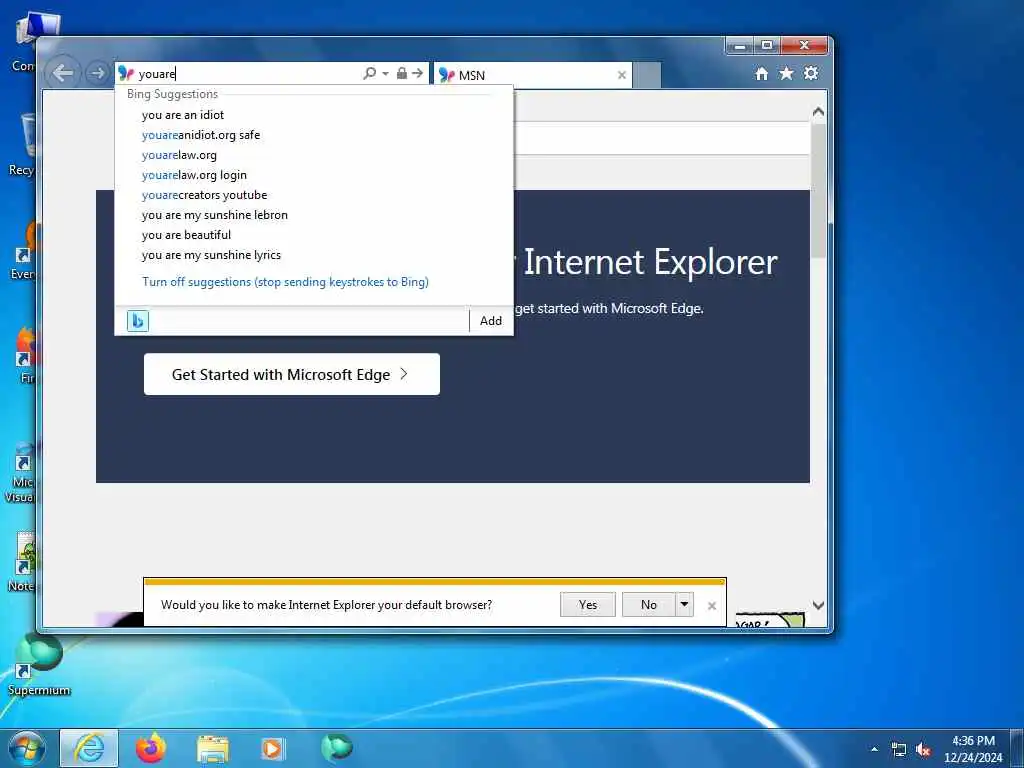This screenshot has height=768, width=1024.
Task: Expand the dropdown arrow next to No
Action: pyautogui.click(x=684, y=605)
